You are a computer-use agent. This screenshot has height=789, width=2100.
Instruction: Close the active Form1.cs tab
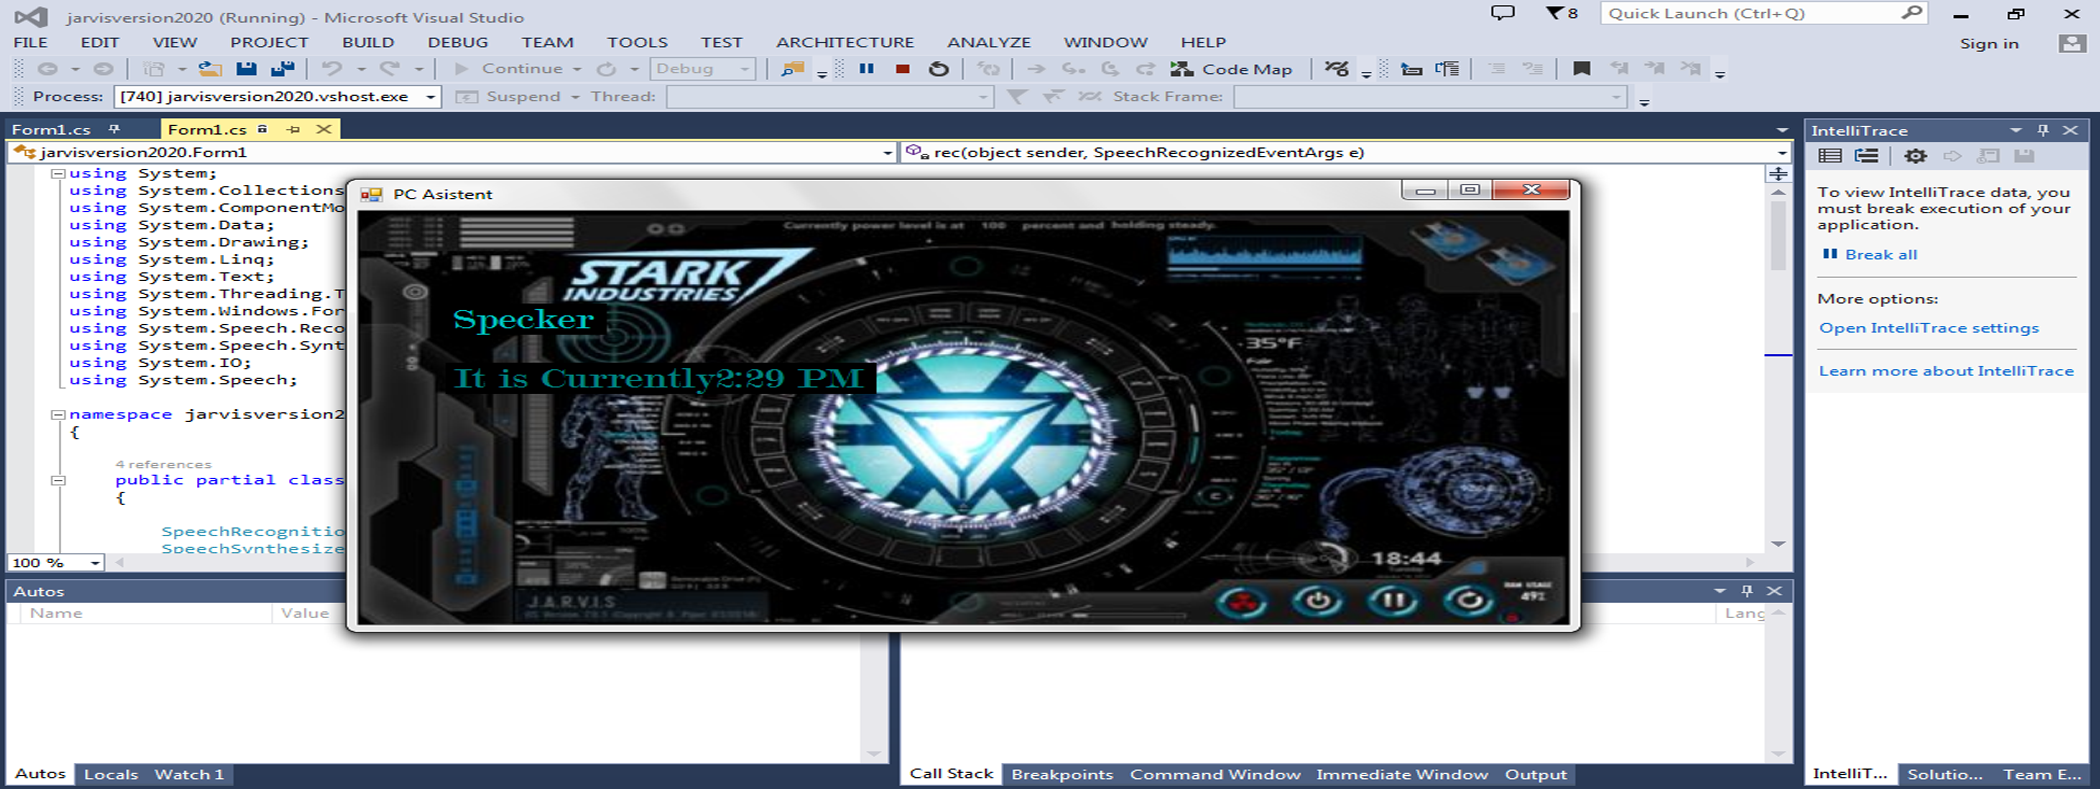click(324, 129)
